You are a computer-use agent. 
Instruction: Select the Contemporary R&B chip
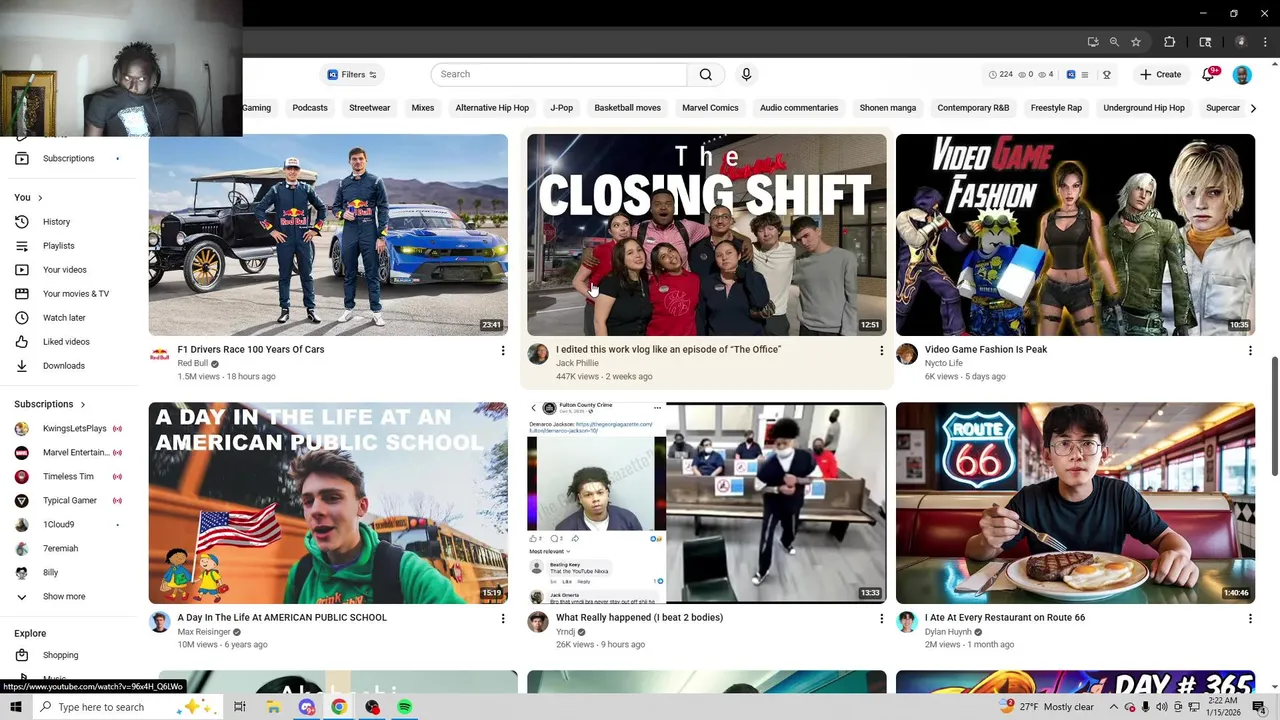pos(973,108)
